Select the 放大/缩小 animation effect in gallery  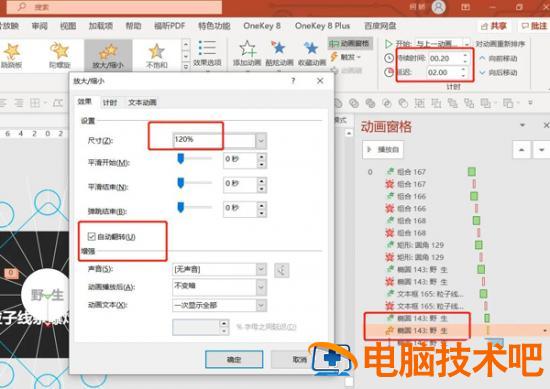click(x=108, y=55)
